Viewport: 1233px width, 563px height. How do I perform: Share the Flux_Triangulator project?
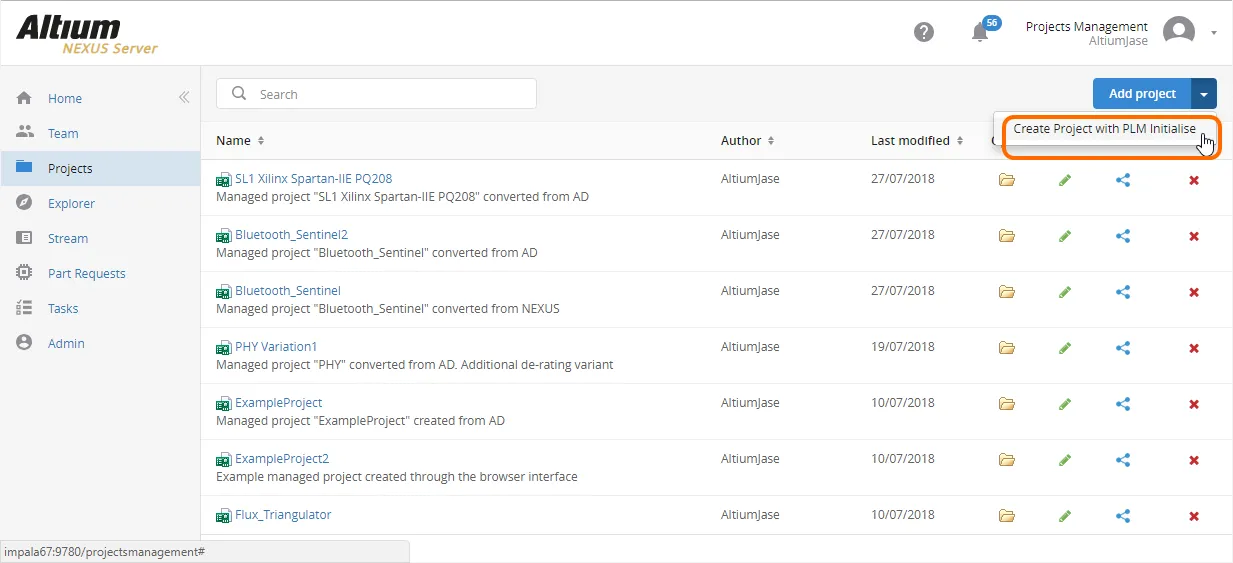(x=1123, y=516)
